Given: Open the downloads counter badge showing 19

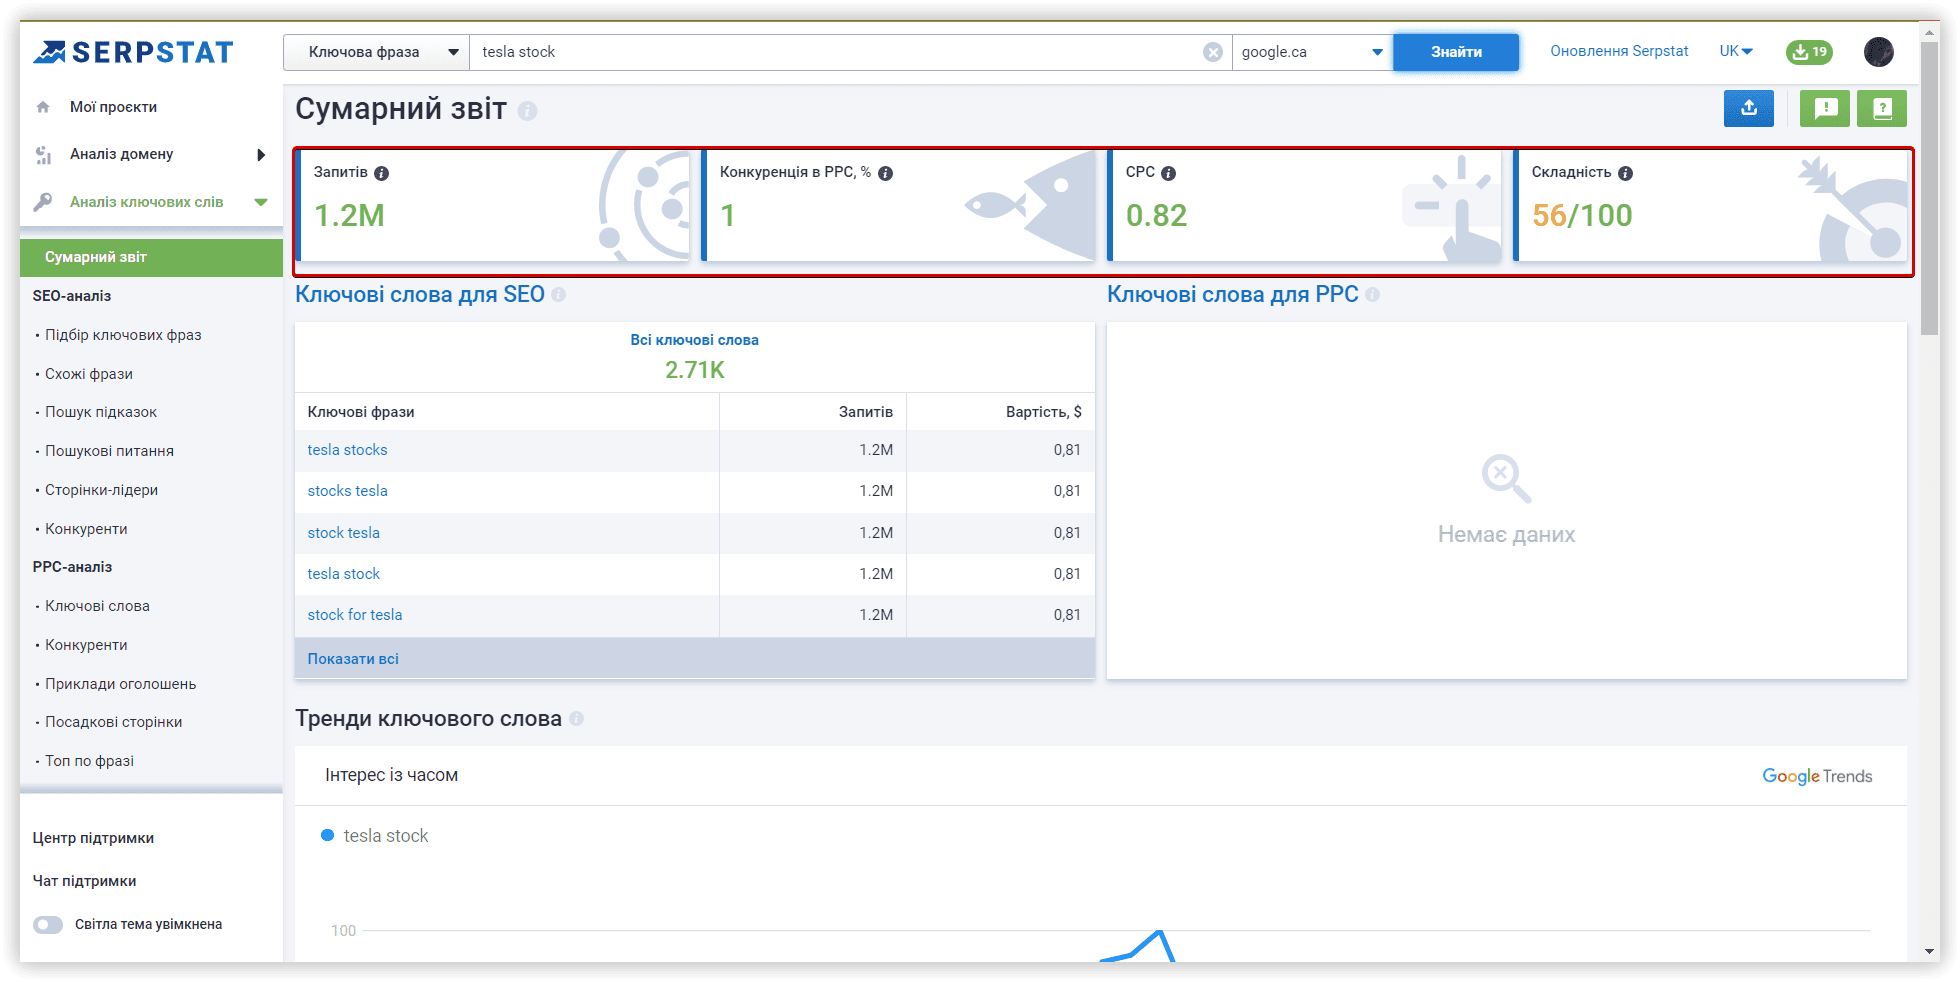Looking at the screenshot, I should click(x=1809, y=52).
